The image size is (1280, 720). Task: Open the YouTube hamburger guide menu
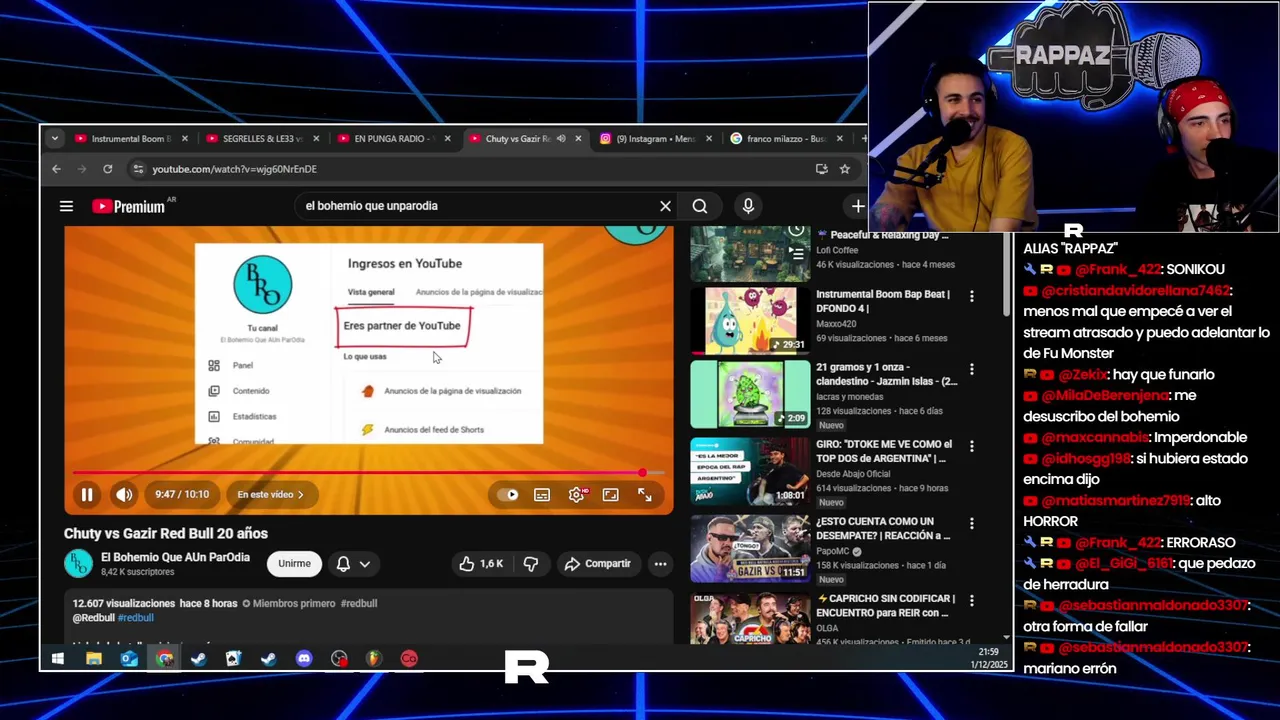pos(66,206)
